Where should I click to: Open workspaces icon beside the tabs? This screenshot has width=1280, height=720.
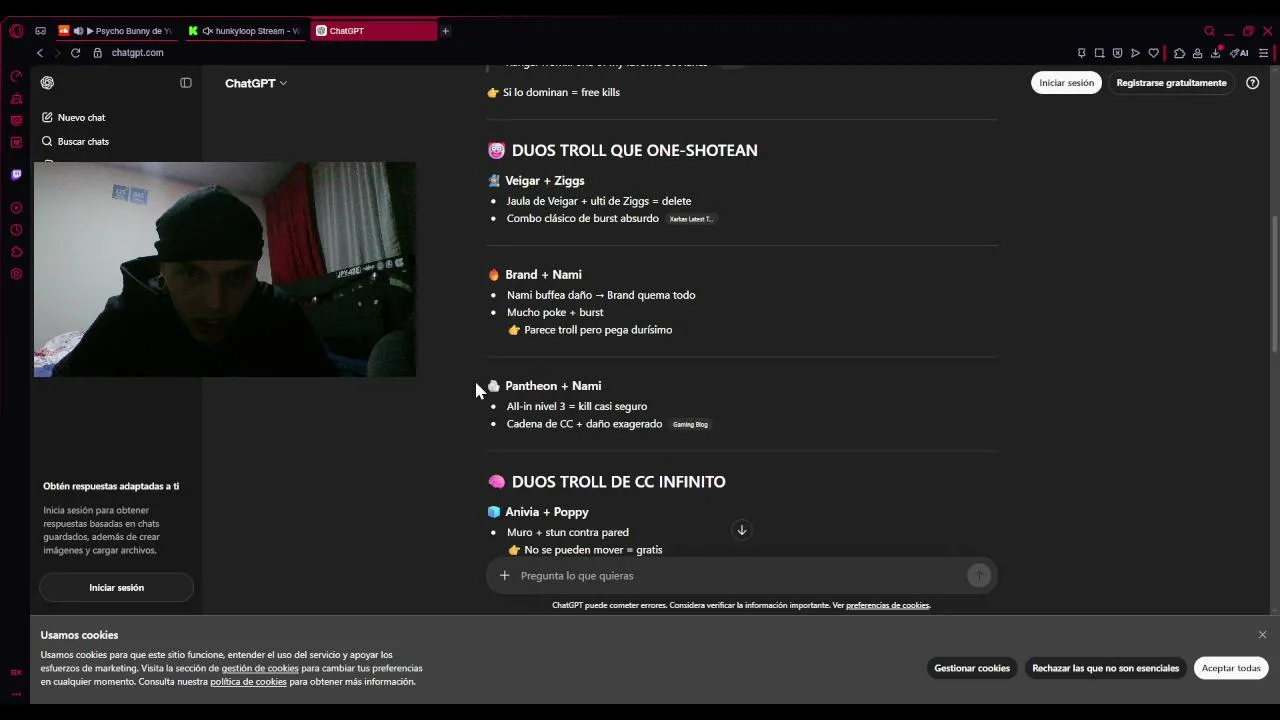click(x=40, y=31)
